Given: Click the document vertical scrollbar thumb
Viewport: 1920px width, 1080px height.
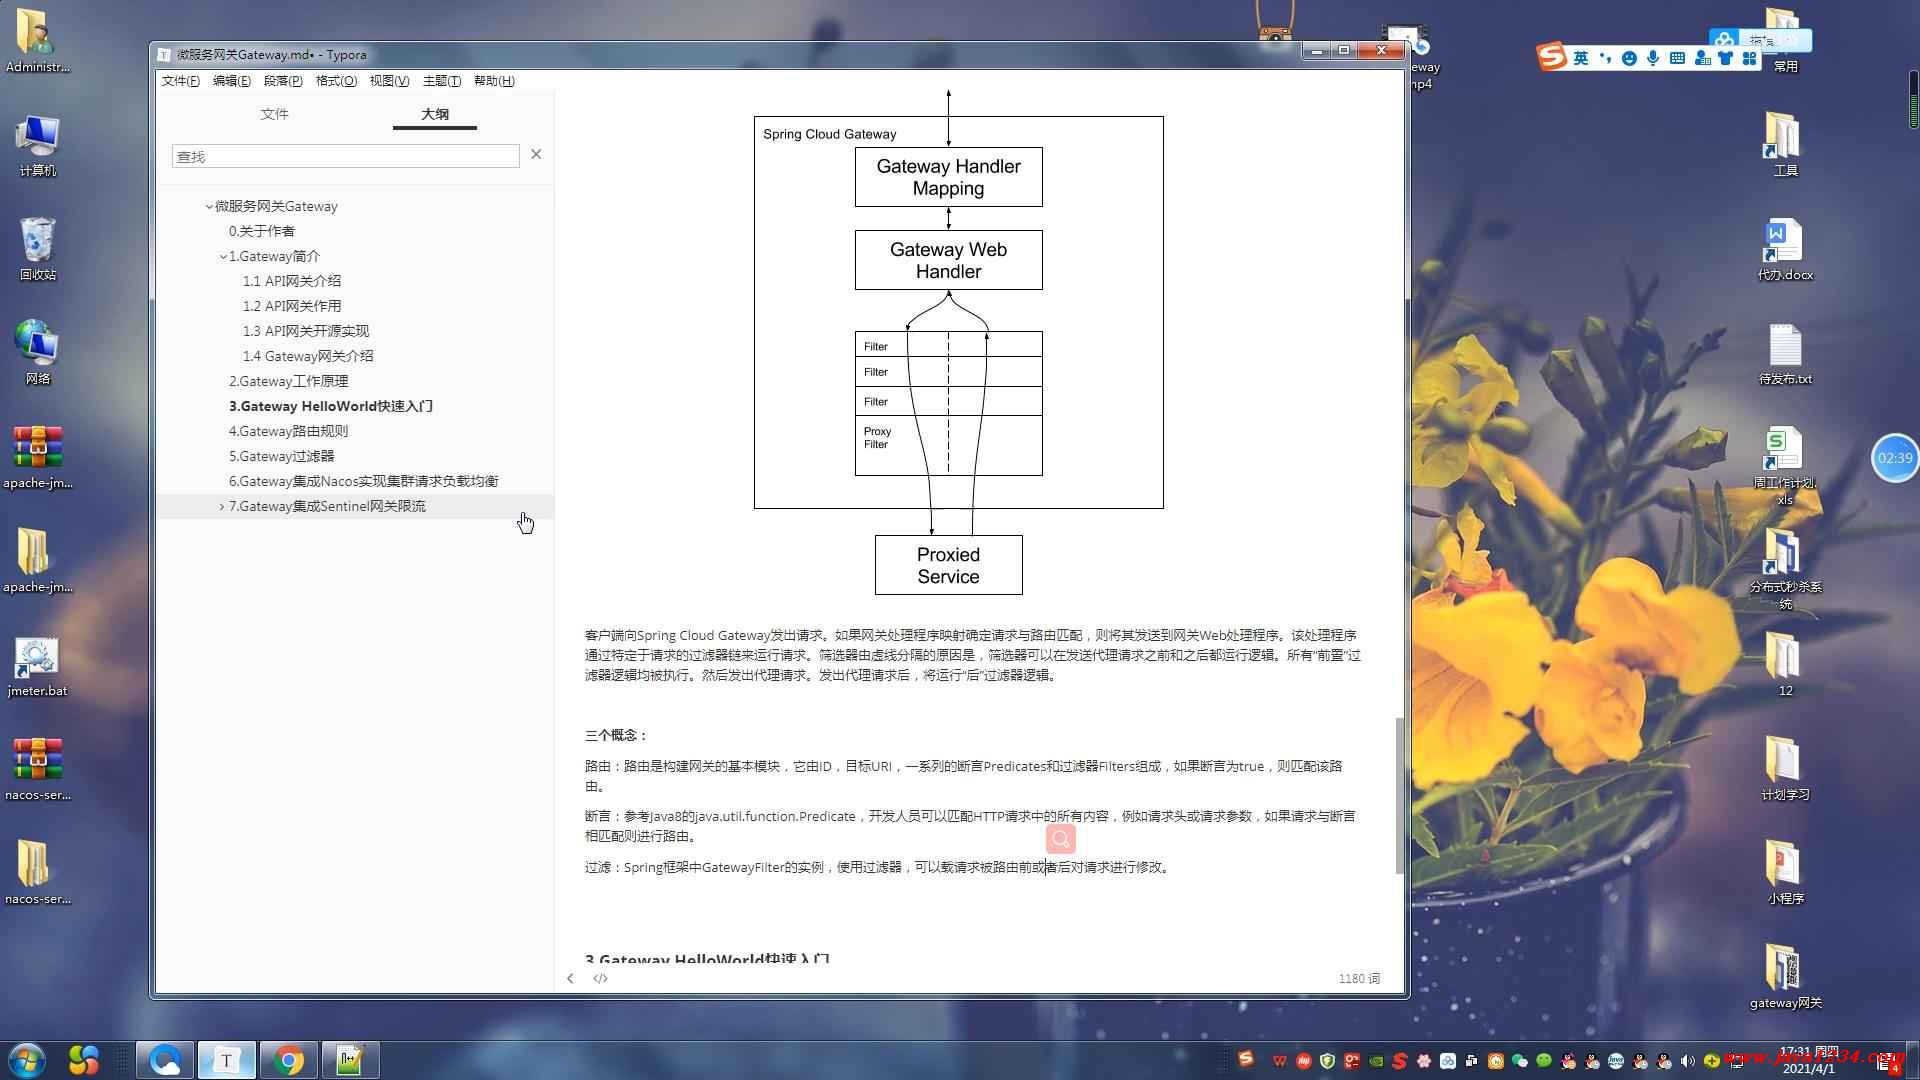Looking at the screenshot, I should pyautogui.click(x=1400, y=795).
